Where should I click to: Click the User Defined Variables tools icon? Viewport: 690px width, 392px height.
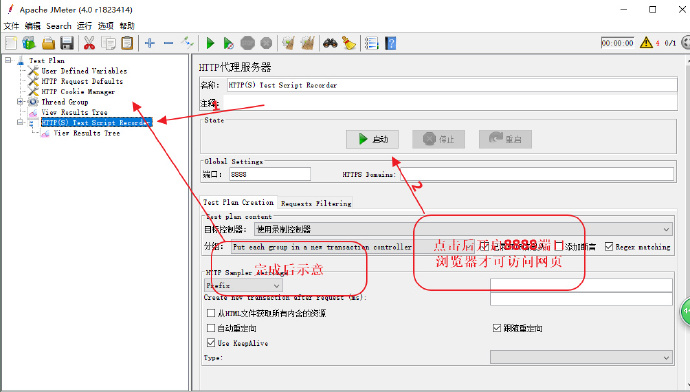(33, 71)
